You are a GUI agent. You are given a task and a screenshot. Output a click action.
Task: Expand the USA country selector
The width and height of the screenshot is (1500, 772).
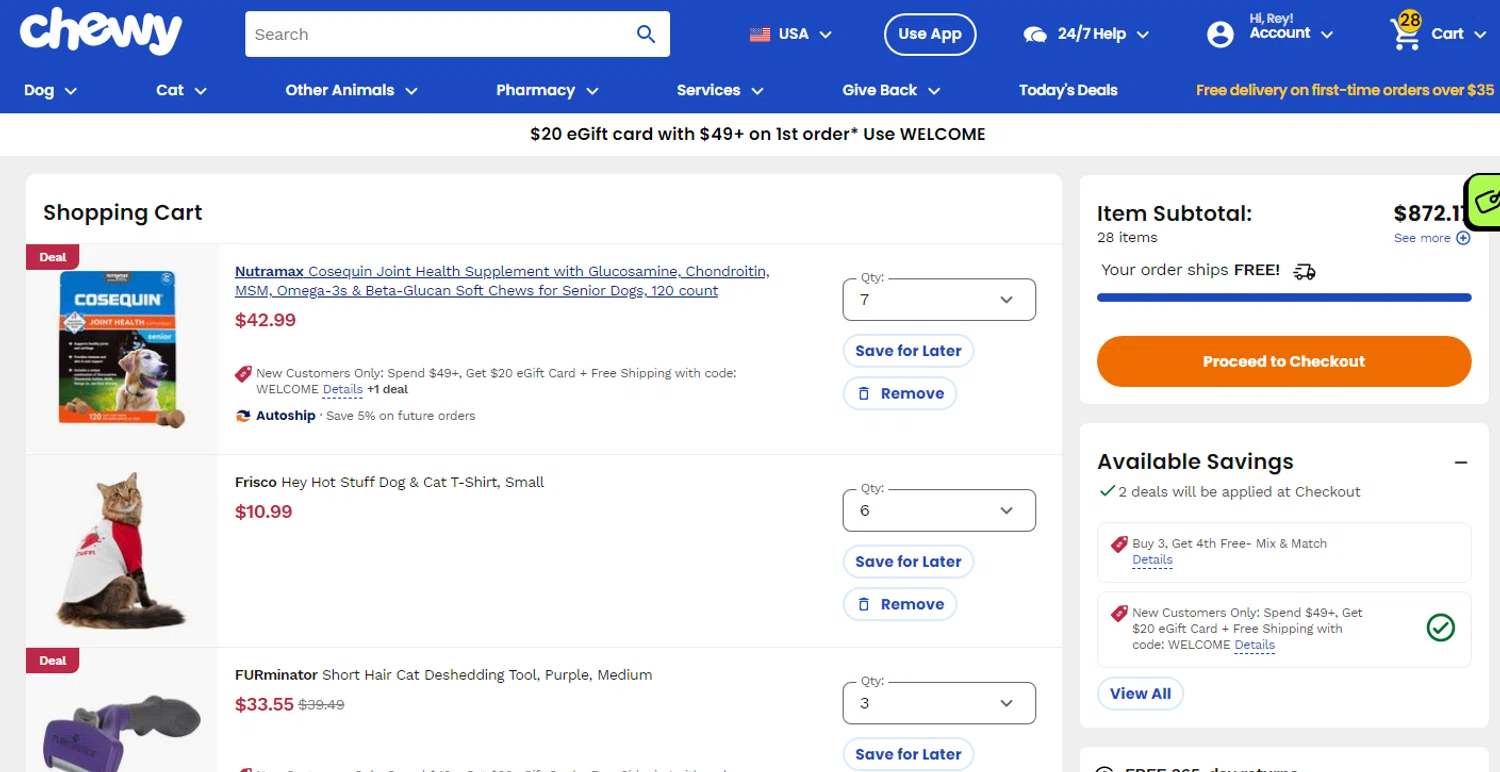[x=825, y=34]
